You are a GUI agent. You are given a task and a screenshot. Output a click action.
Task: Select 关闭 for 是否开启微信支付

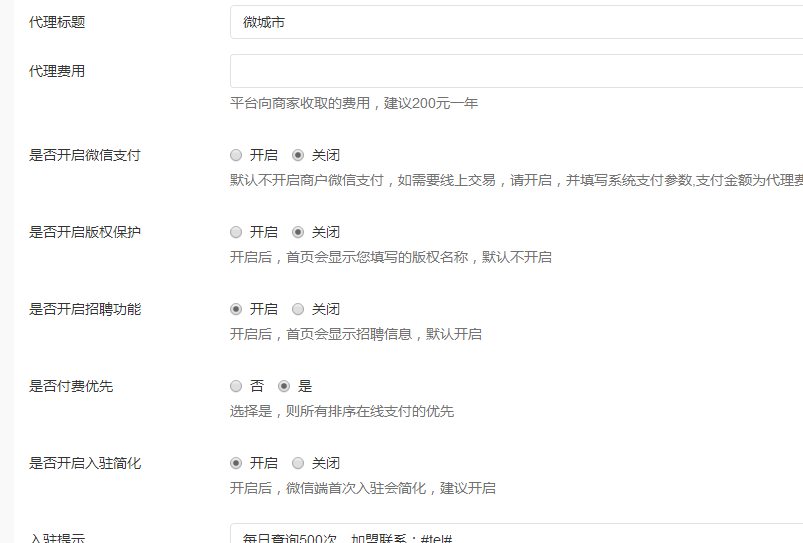298,155
